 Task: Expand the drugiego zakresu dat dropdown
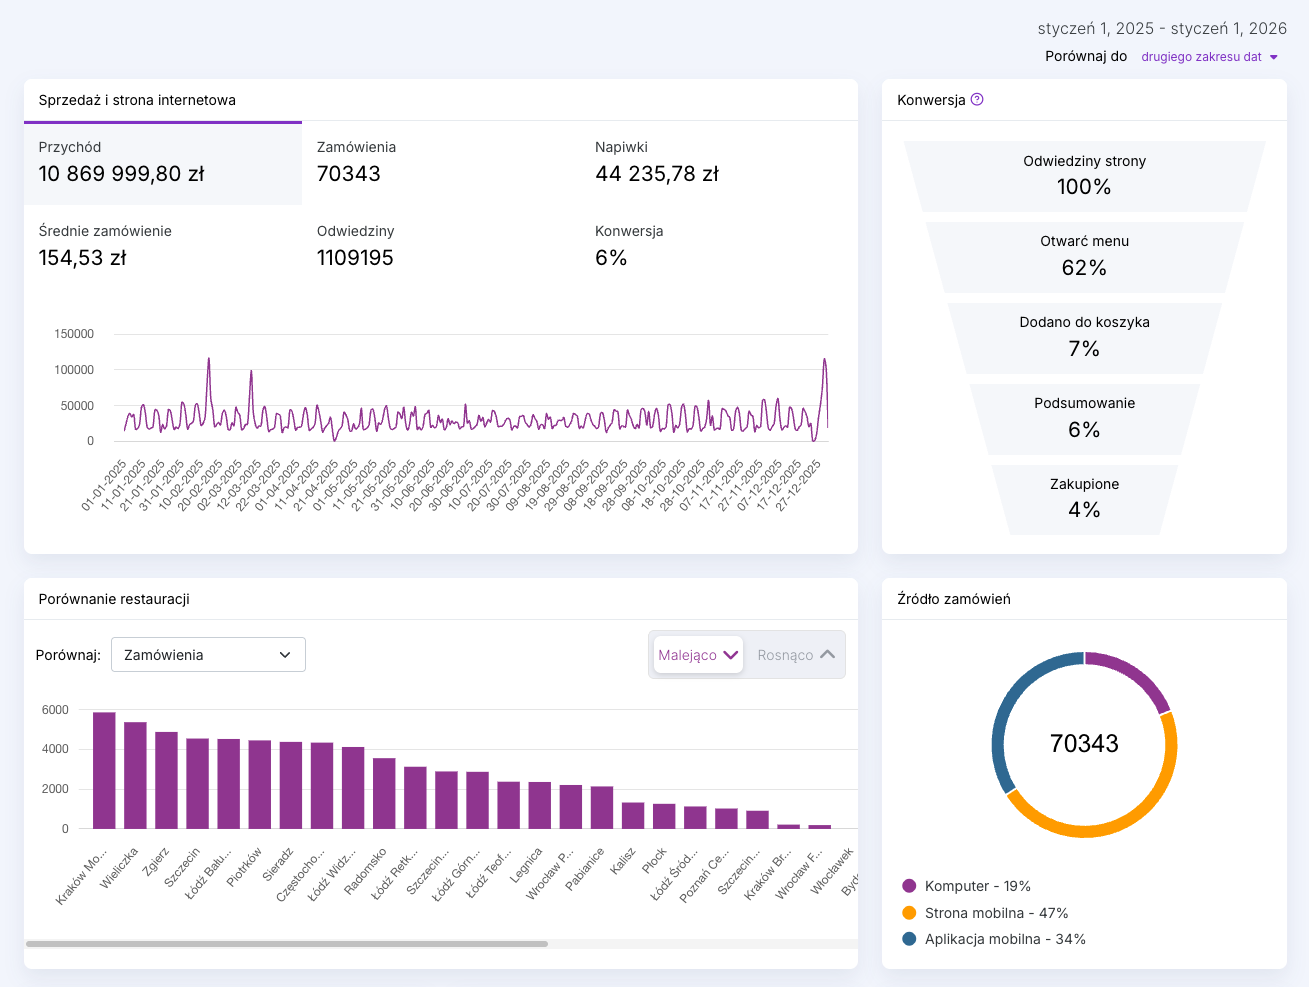point(1209,57)
